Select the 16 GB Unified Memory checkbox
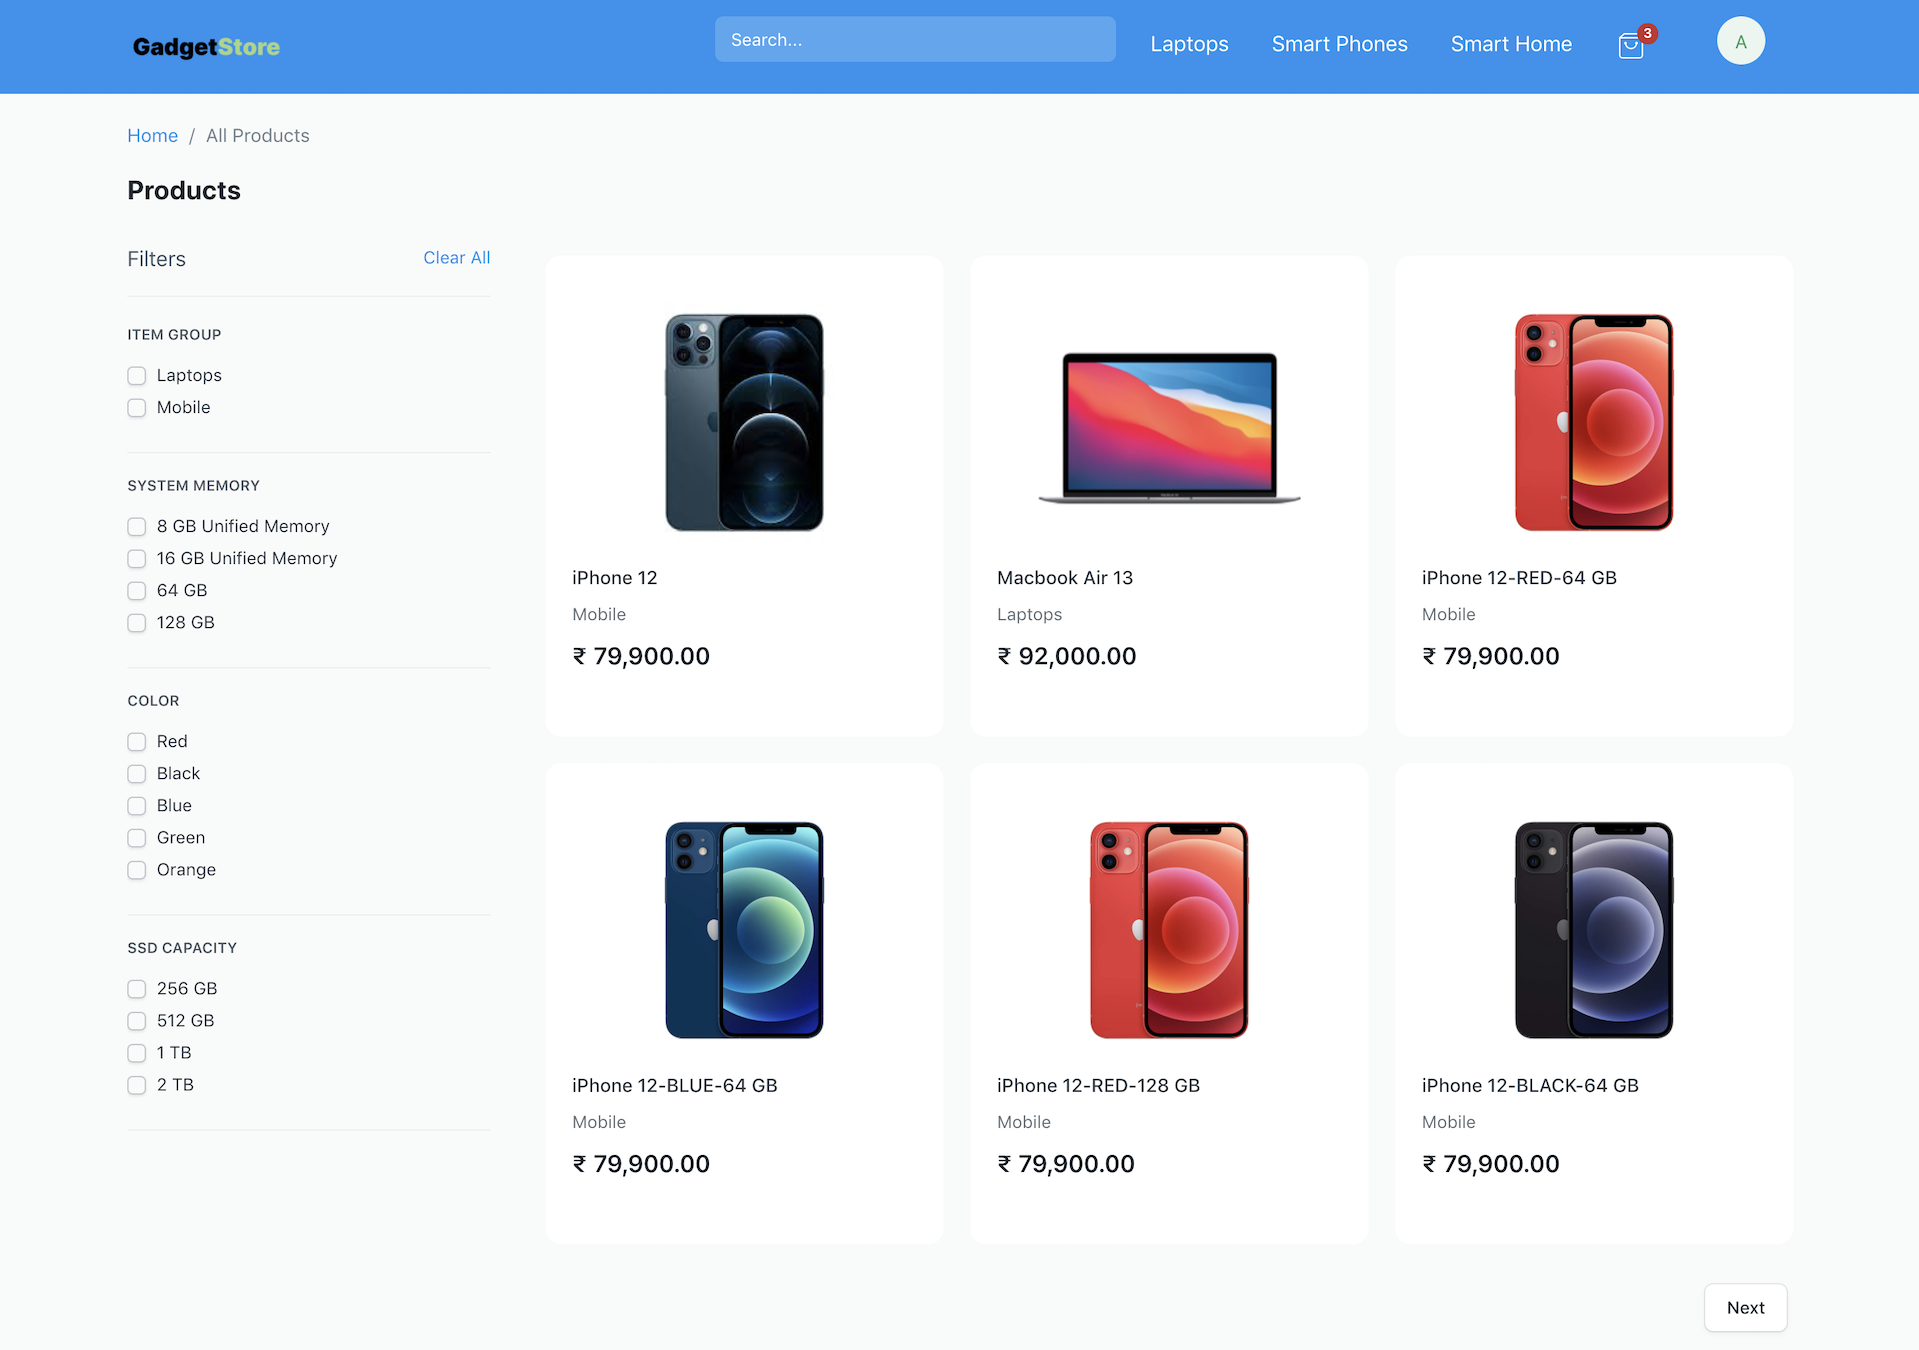Image resolution: width=1919 pixels, height=1350 pixels. coord(137,559)
